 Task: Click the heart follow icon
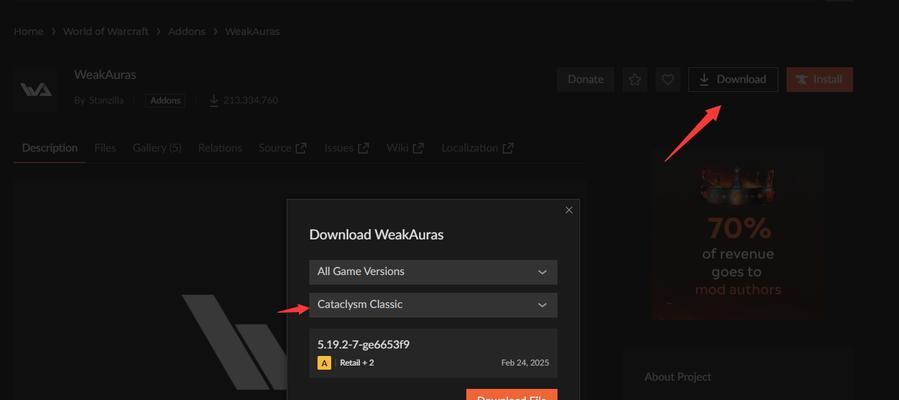[x=667, y=80]
